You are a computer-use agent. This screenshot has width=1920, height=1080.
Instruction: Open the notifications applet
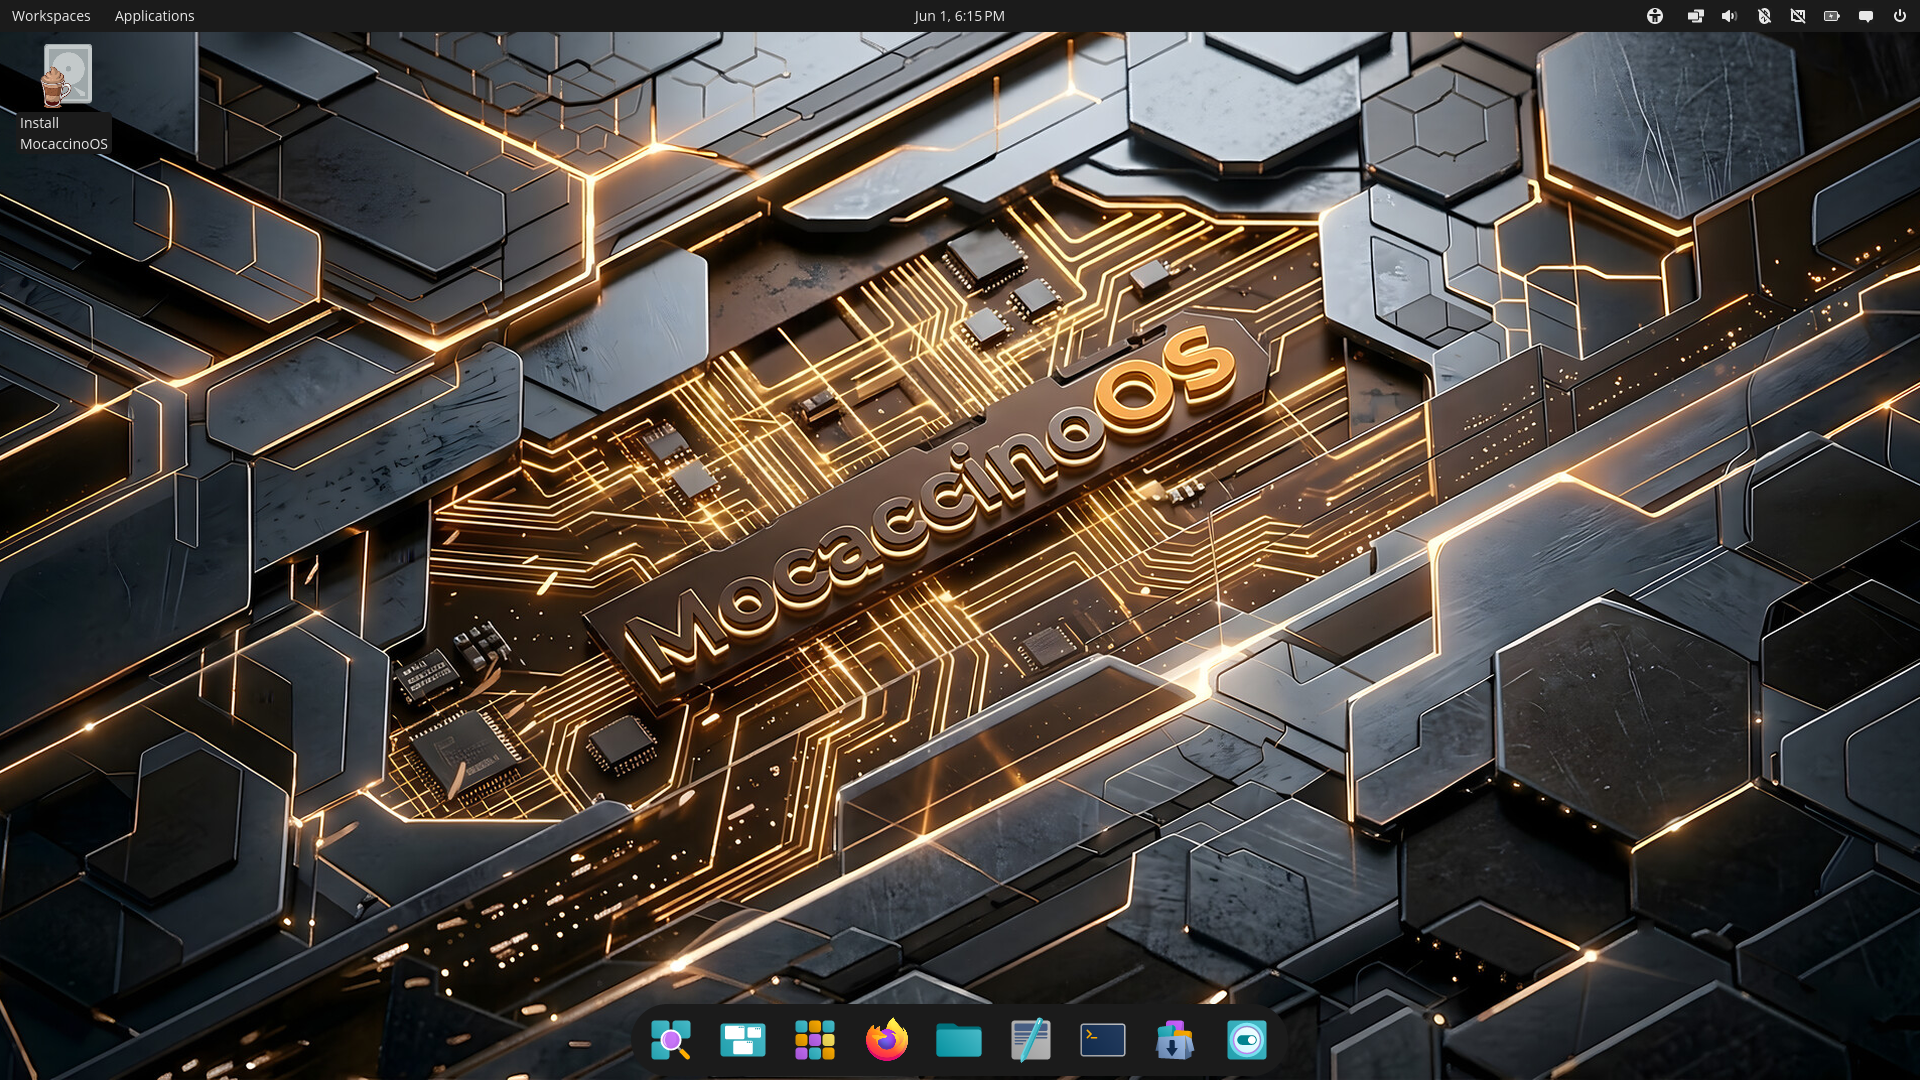pyautogui.click(x=1866, y=16)
